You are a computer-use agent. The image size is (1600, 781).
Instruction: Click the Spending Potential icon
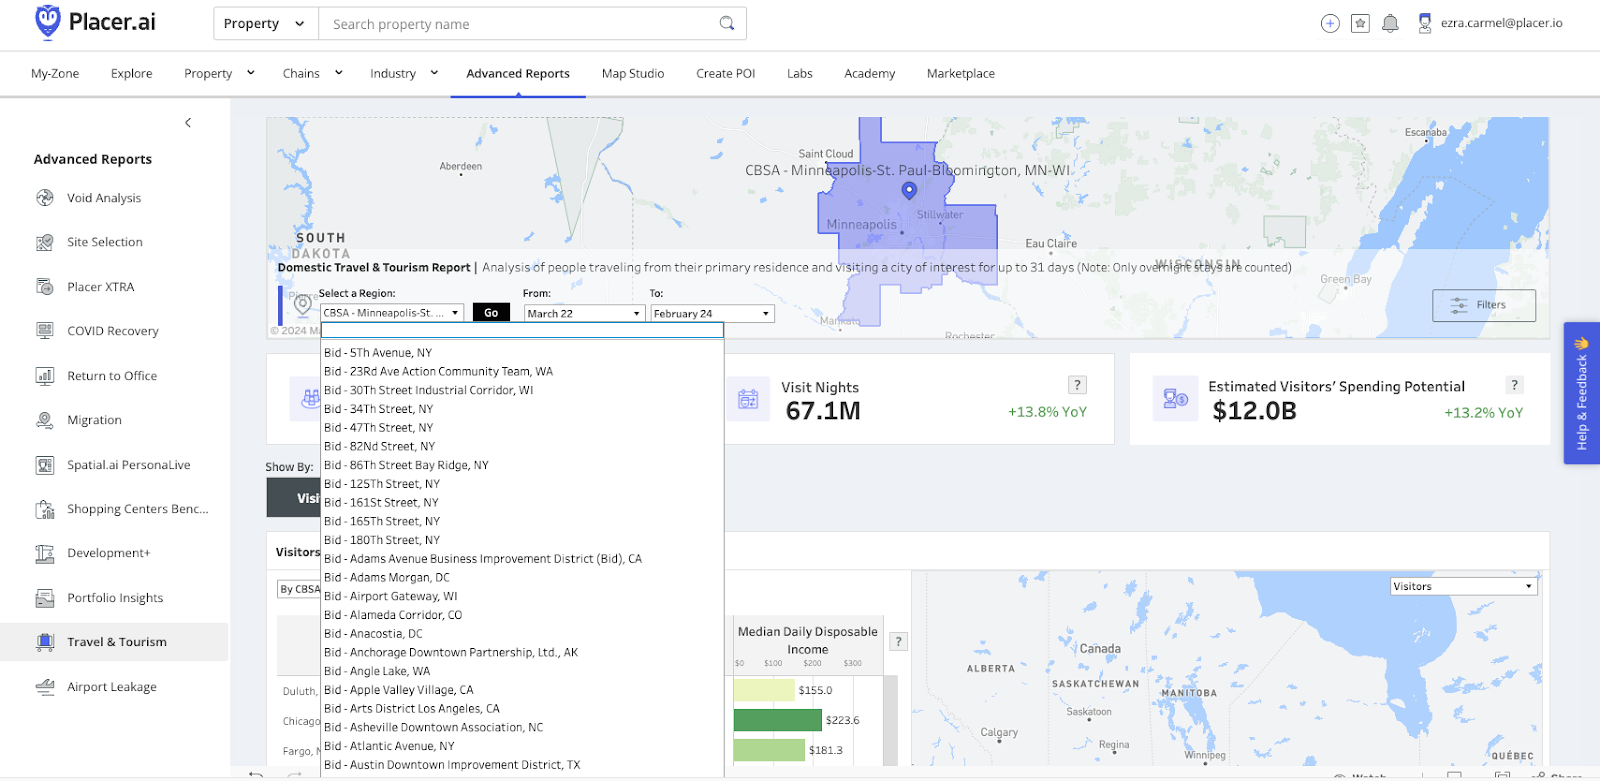(1175, 398)
